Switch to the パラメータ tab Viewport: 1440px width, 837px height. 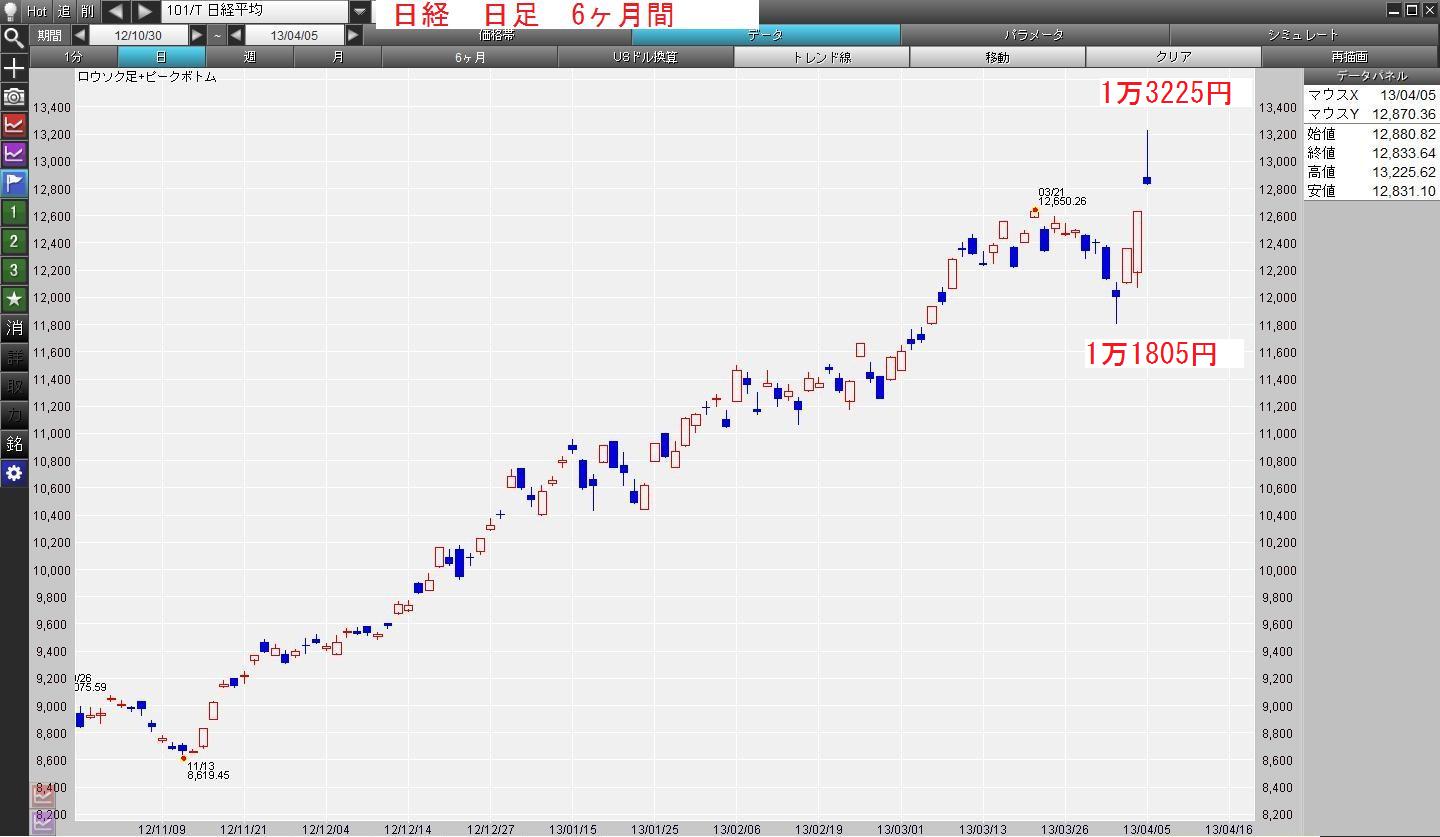(x=1034, y=35)
